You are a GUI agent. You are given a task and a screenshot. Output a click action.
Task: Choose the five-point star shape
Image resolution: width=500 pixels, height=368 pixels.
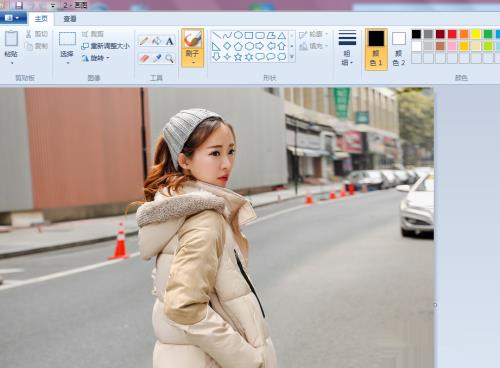coord(238,57)
